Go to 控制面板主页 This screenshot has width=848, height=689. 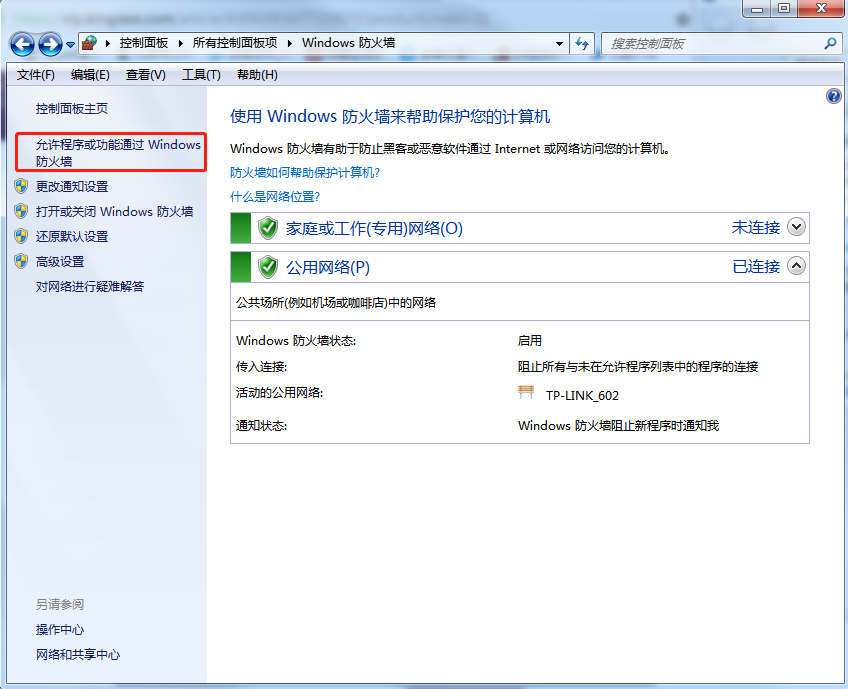point(72,109)
